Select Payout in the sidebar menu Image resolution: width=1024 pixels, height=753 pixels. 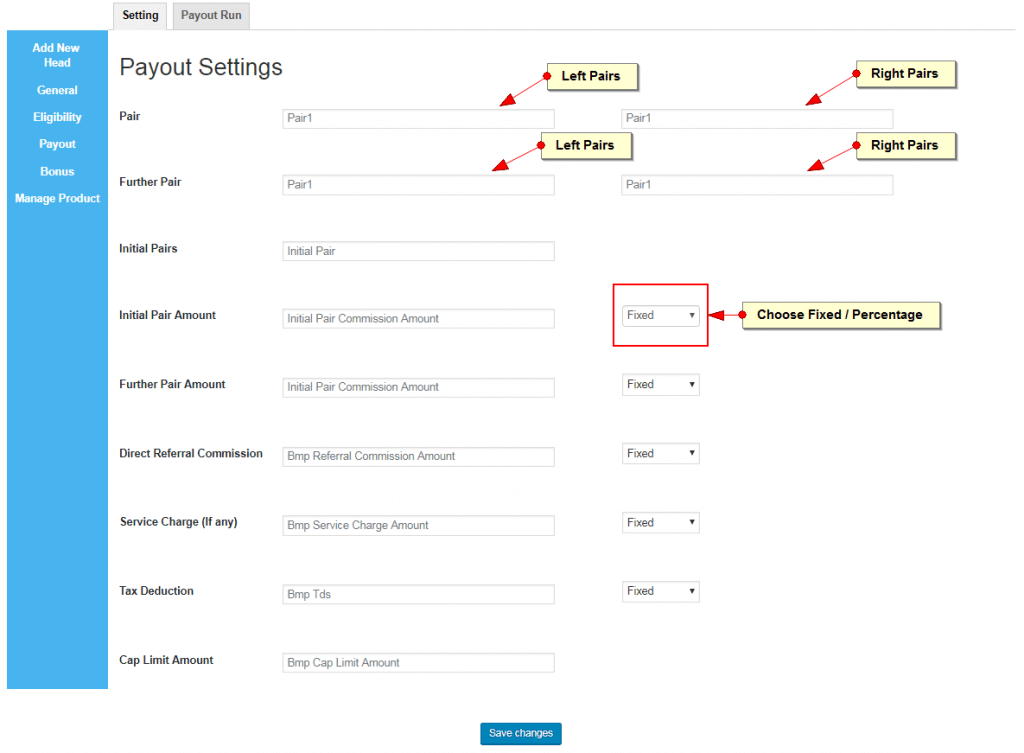click(x=57, y=144)
